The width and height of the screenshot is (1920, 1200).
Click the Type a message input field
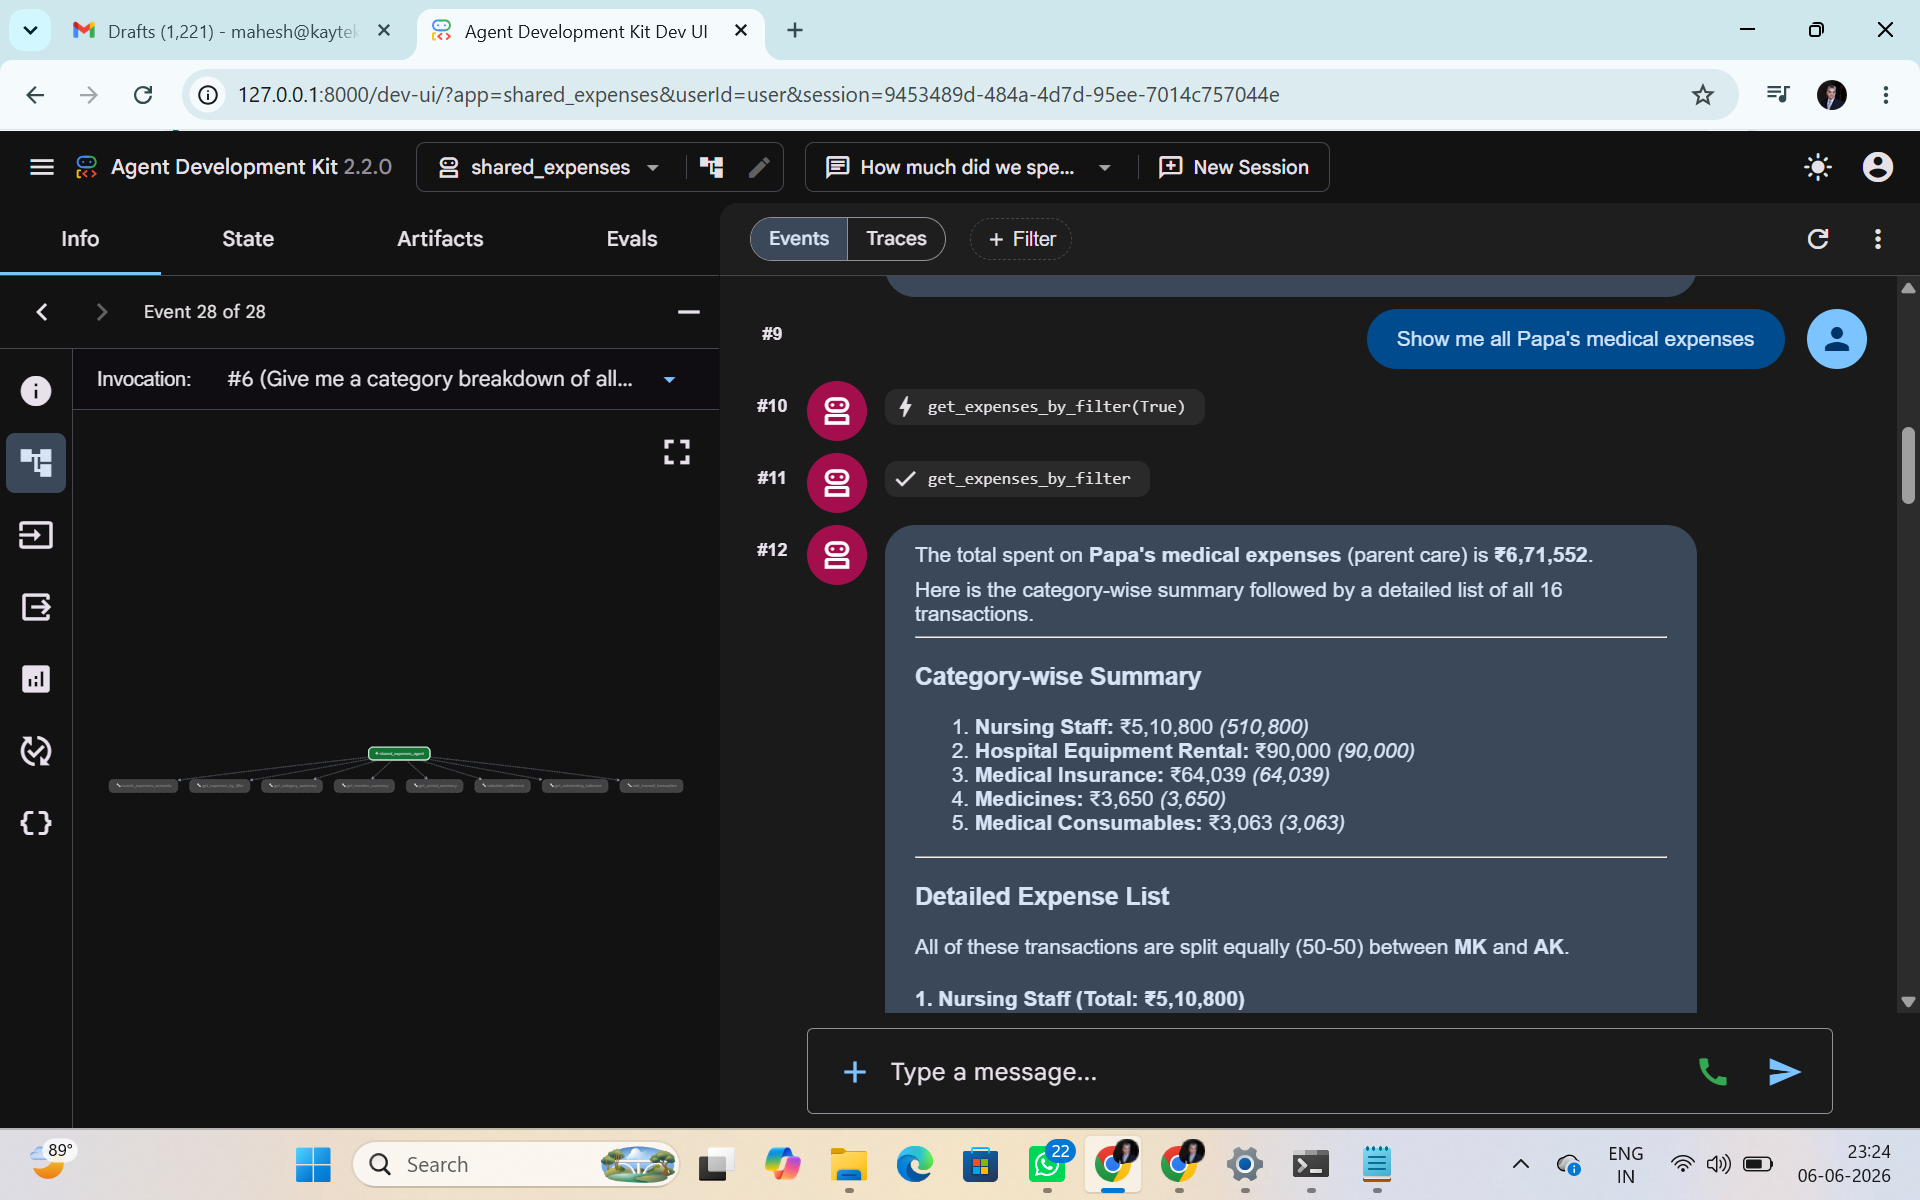[x=1280, y=1072]
